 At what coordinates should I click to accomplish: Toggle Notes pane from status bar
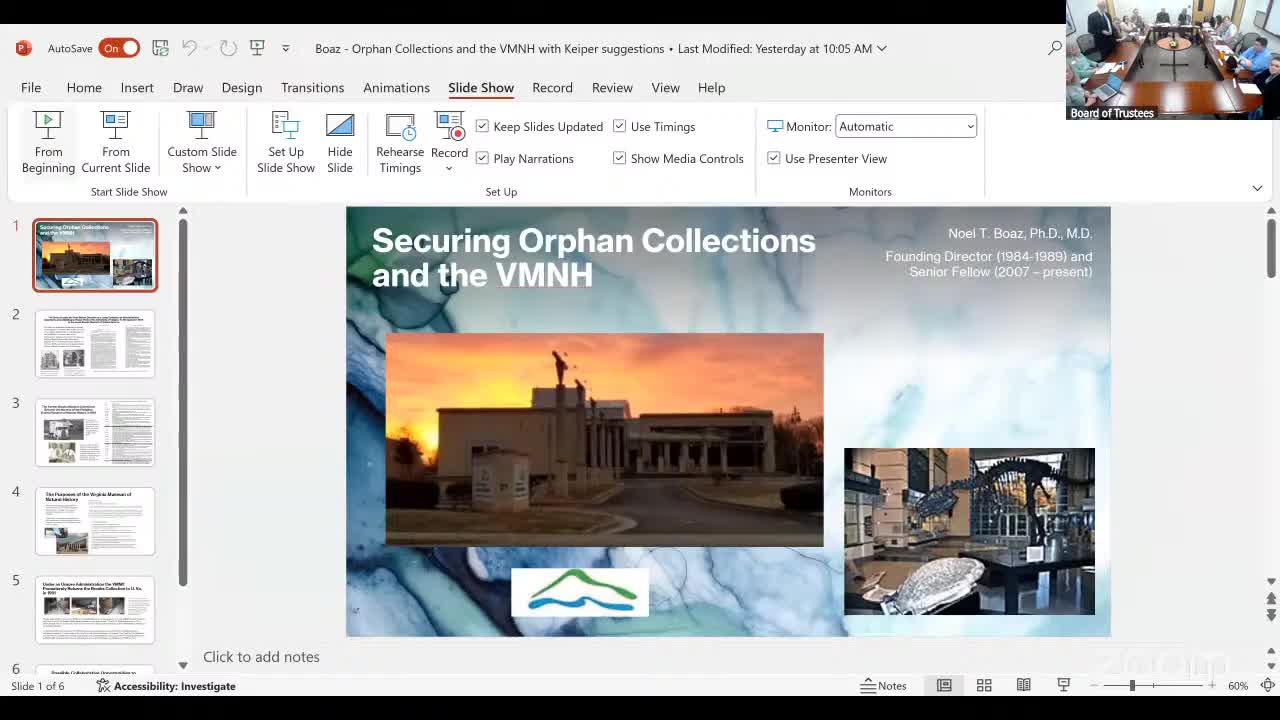(x=884, y=686)
